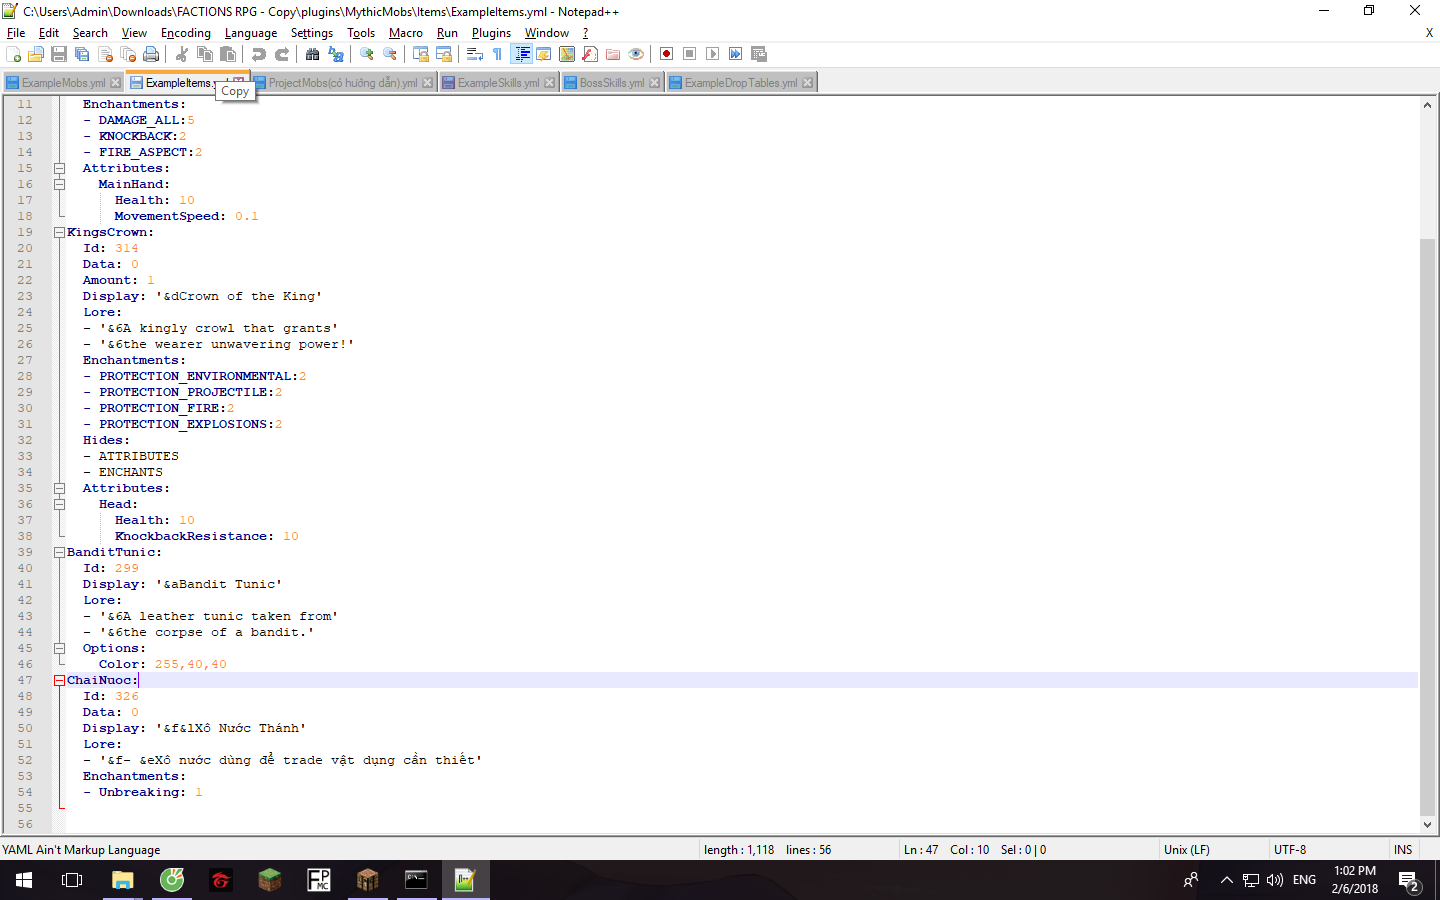Undo the last edit with toolbar arrow
1440x900 pixels.
pyautogui.click(x=257, y=54)
